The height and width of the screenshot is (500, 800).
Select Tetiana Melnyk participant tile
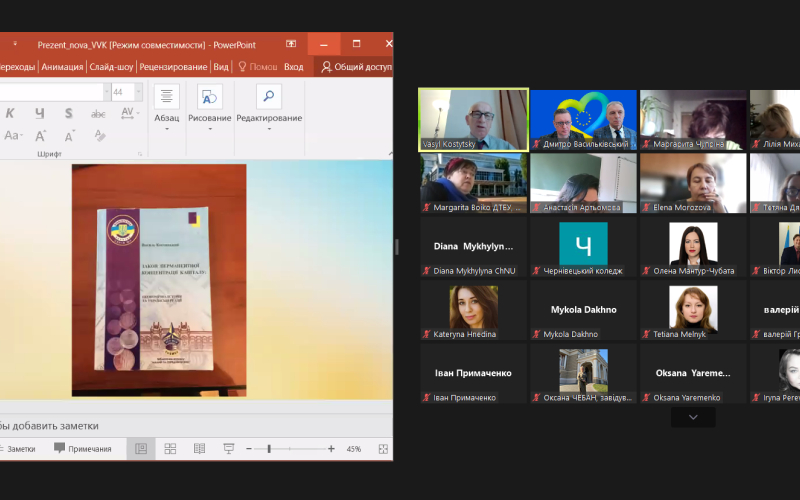tap(693, 310)
